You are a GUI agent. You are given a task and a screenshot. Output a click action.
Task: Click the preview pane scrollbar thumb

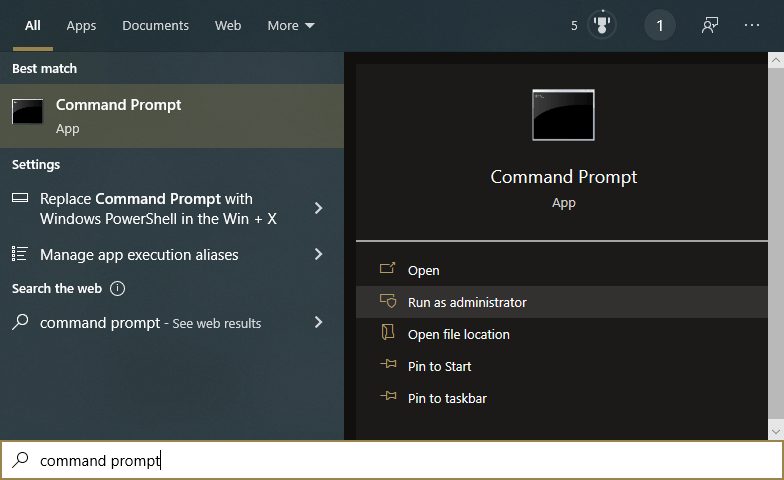[776, 244]
